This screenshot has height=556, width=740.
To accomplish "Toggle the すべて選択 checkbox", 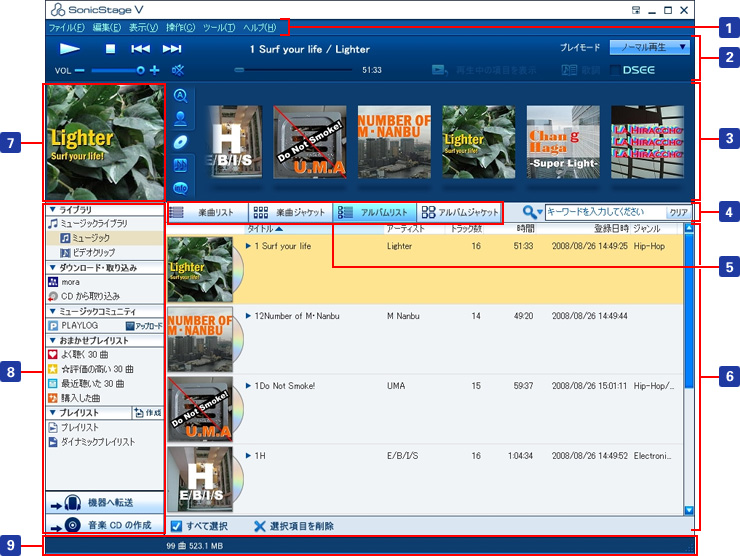I will click(x=176, y=526).
